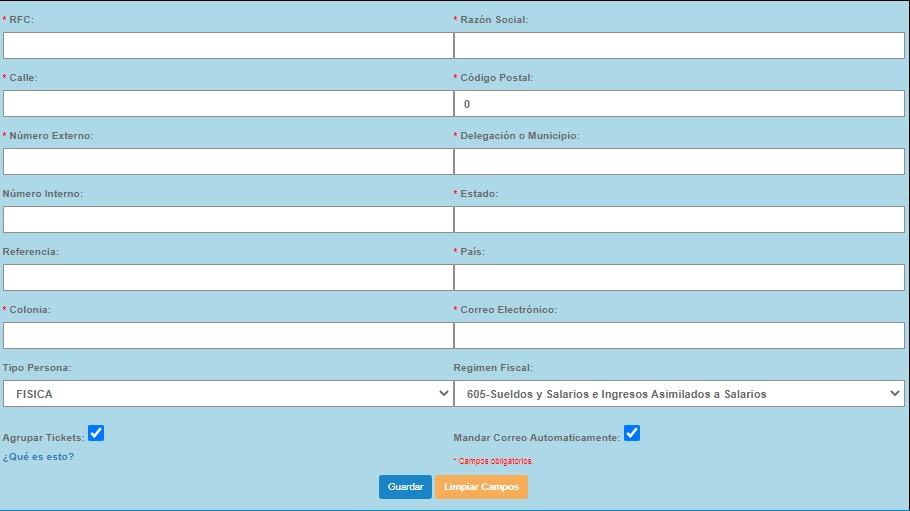This screenshot has width=910, height=511.
Task: Click the Regimen Fiscal dropdown arrow
Action: 894,394
